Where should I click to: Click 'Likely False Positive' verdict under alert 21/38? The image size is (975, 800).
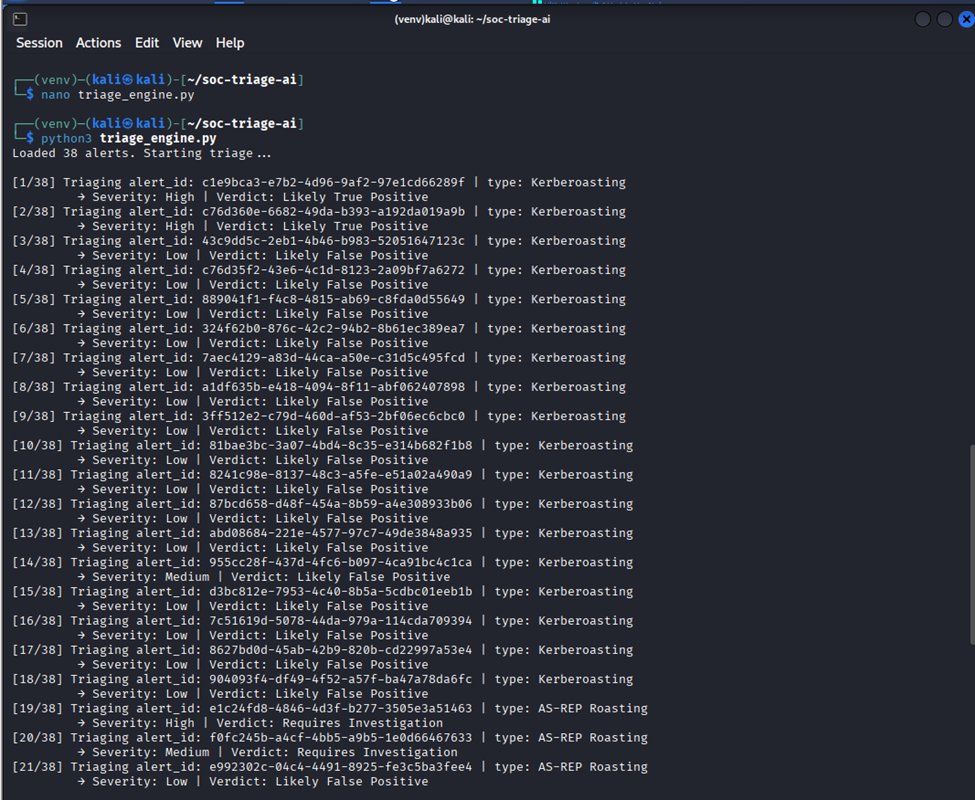[352, 781]
